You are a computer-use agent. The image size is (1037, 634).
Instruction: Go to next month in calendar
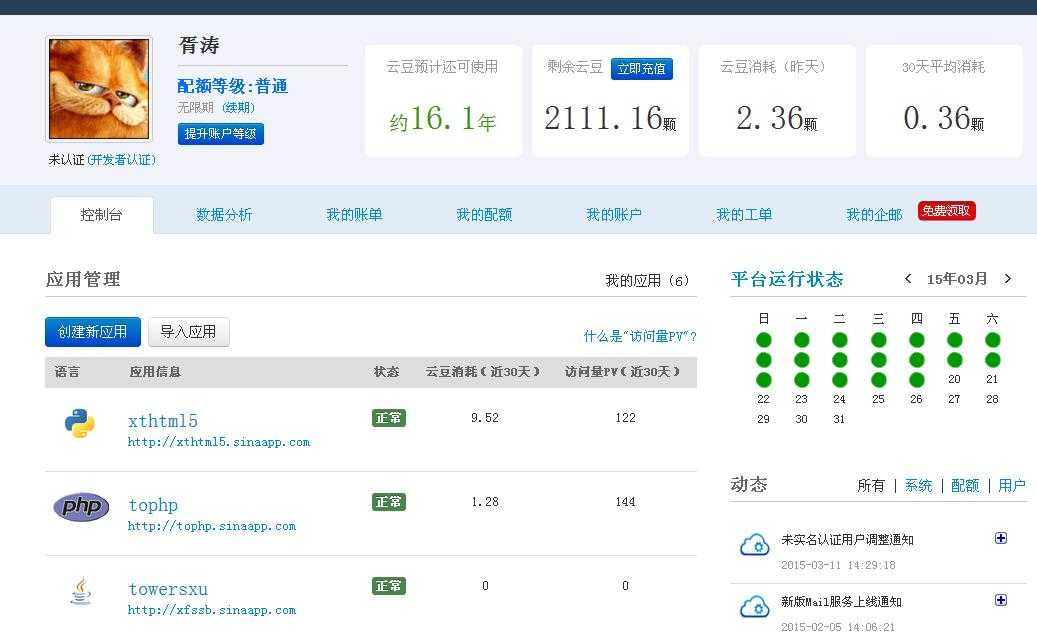pos(1008,279)
